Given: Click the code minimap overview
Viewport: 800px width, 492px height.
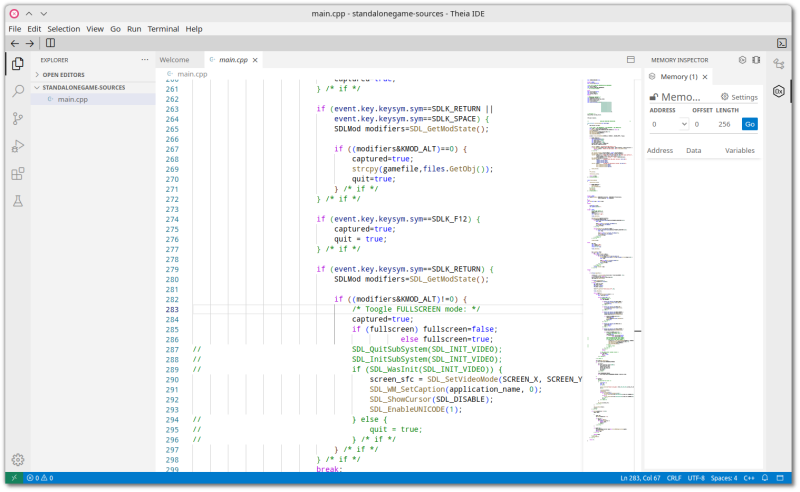Looking at the screenshot, I should click(x=606, y=200).
